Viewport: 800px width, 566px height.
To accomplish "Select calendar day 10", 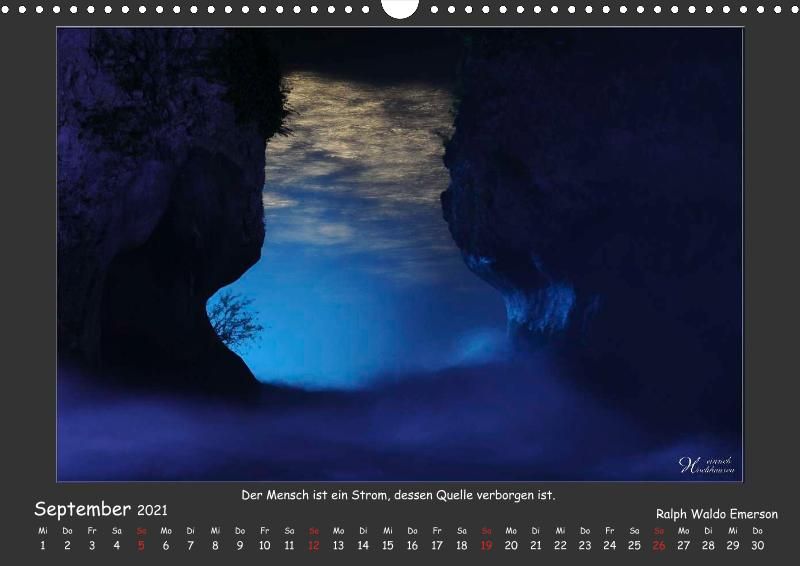I will point(264,545).
